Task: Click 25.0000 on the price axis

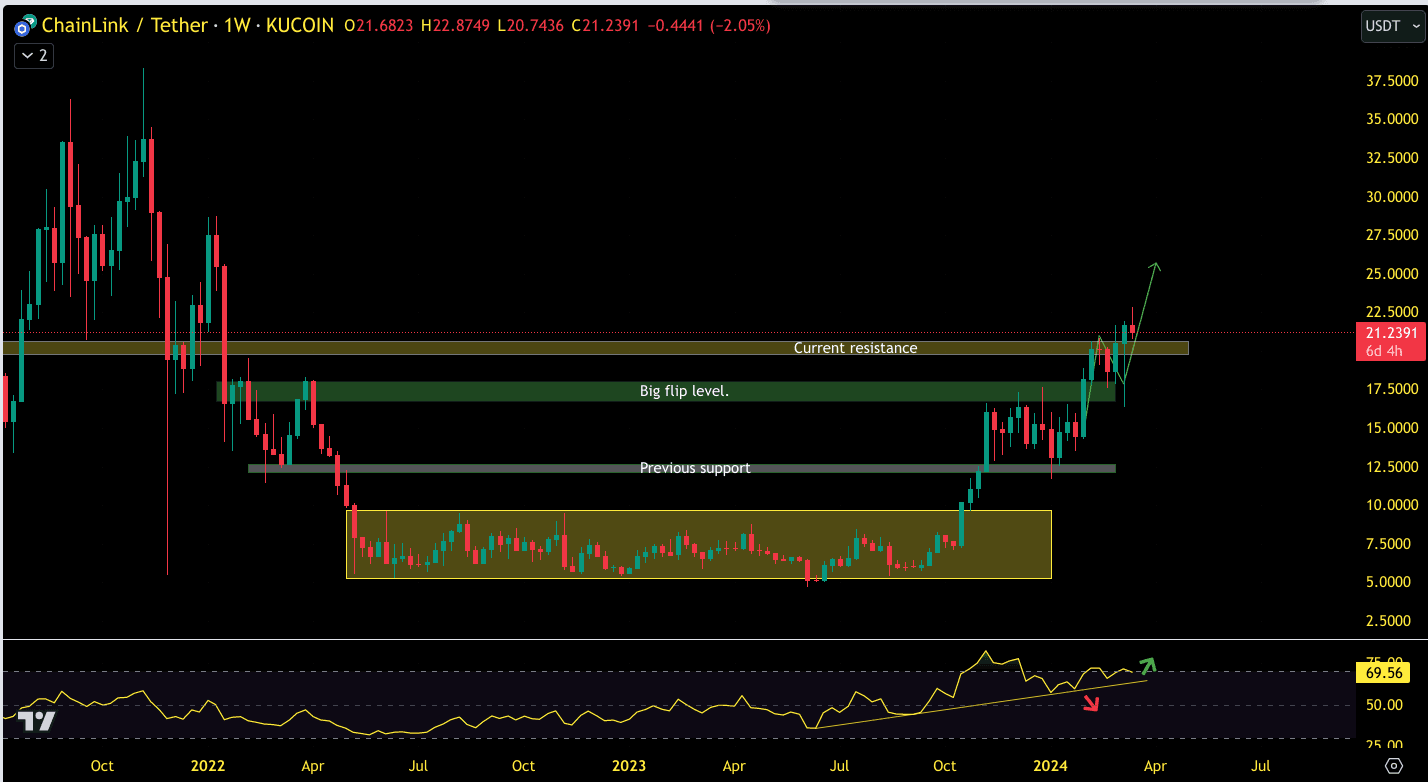Action: 1393,273
